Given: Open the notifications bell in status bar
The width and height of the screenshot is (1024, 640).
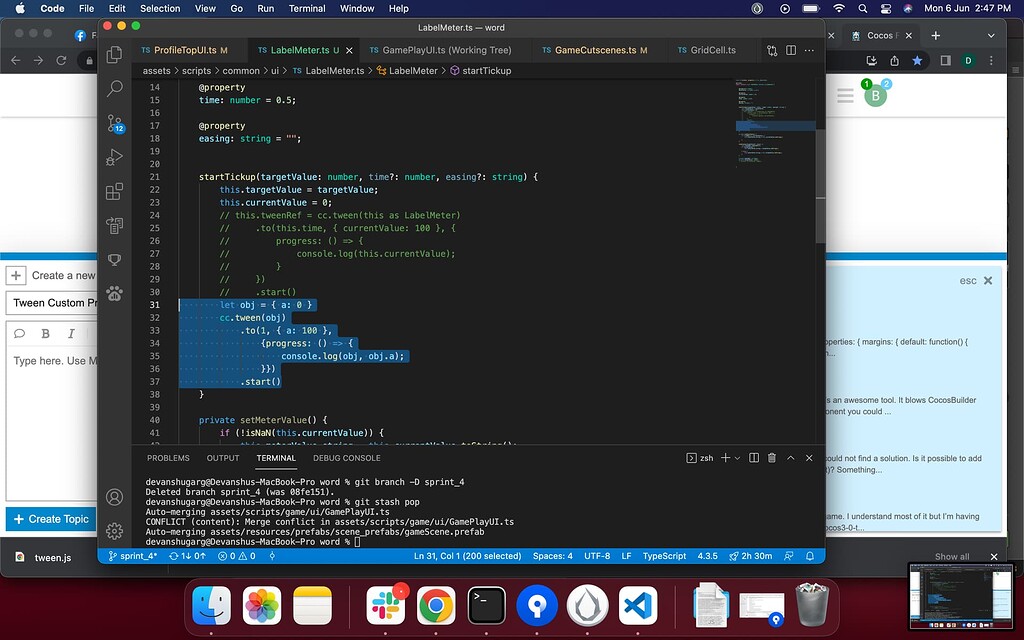Looking at the screenshot, I should (x=811, y=556).
